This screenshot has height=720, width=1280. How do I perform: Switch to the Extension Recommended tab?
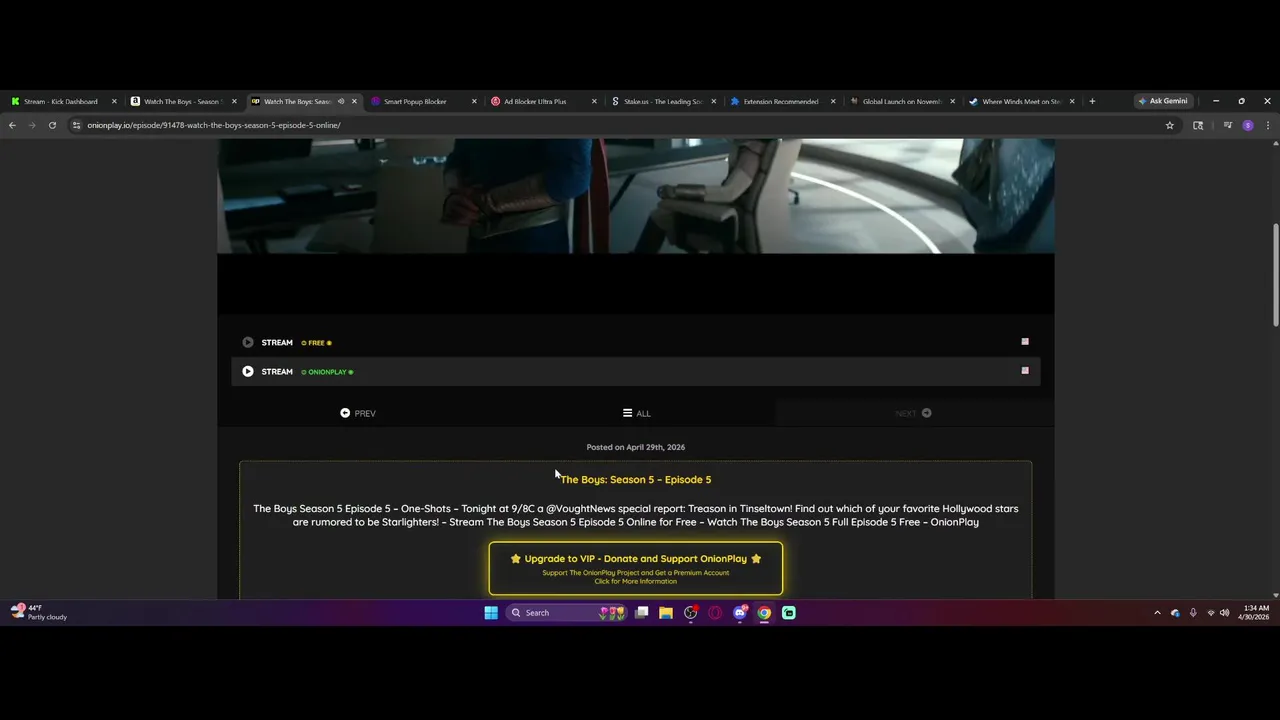pyautogui.click(x=780, y=101)
